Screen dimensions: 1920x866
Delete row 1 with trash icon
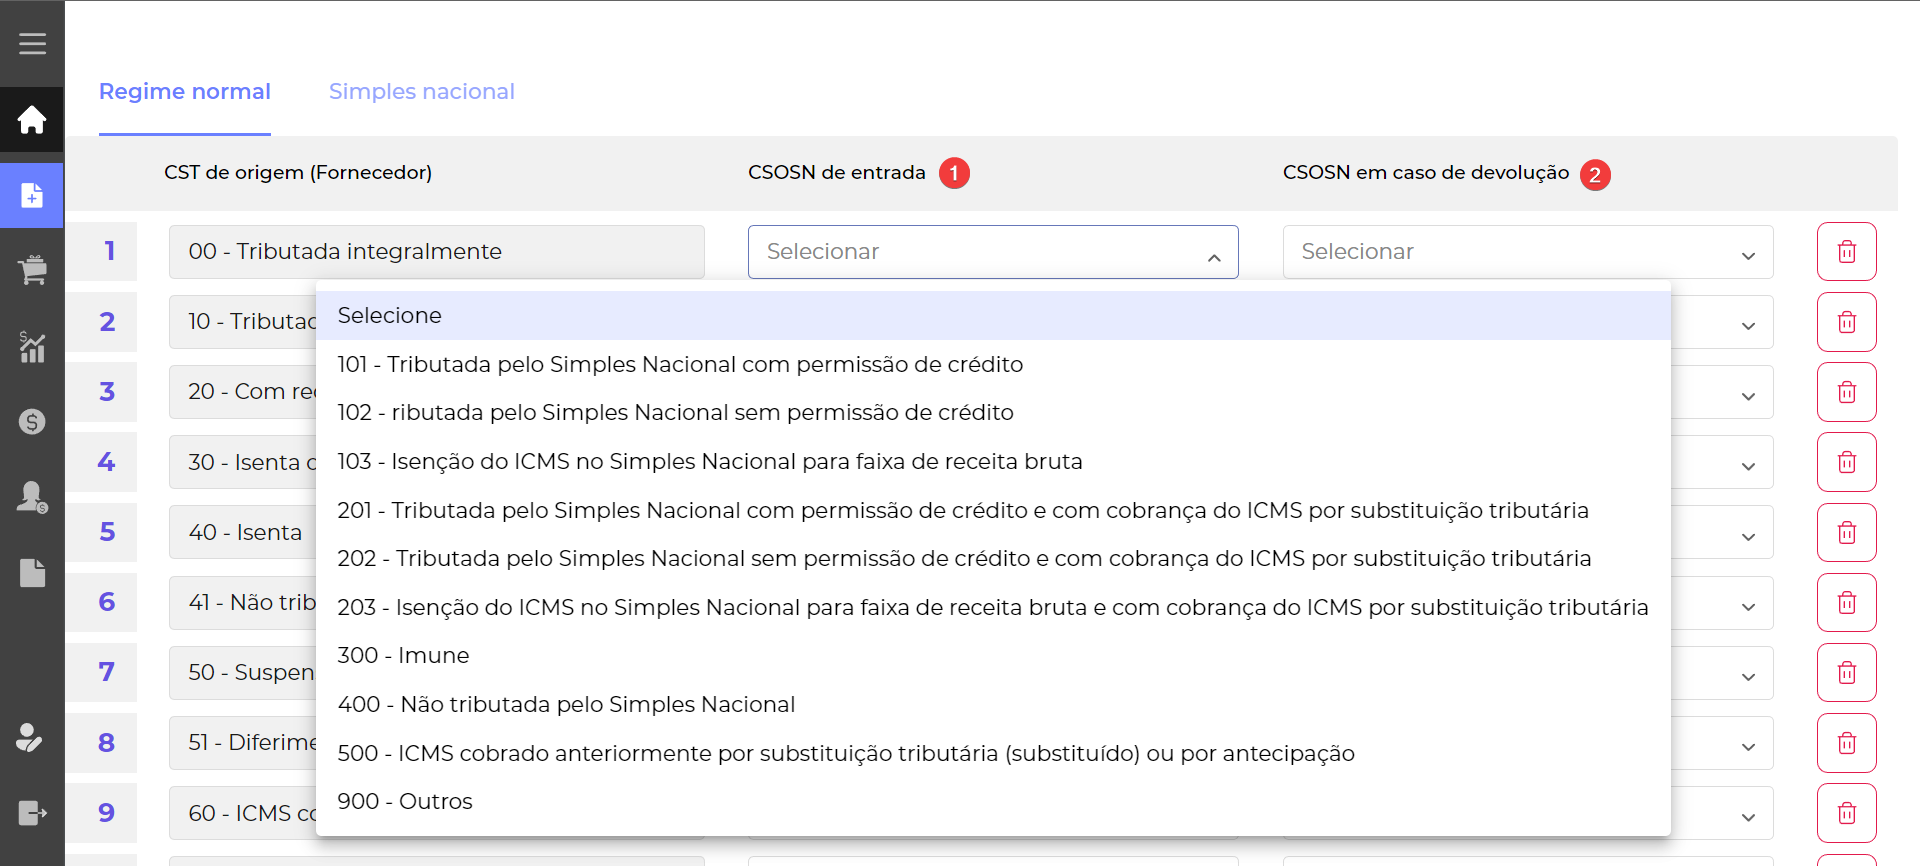click(x=1846, y=252)
